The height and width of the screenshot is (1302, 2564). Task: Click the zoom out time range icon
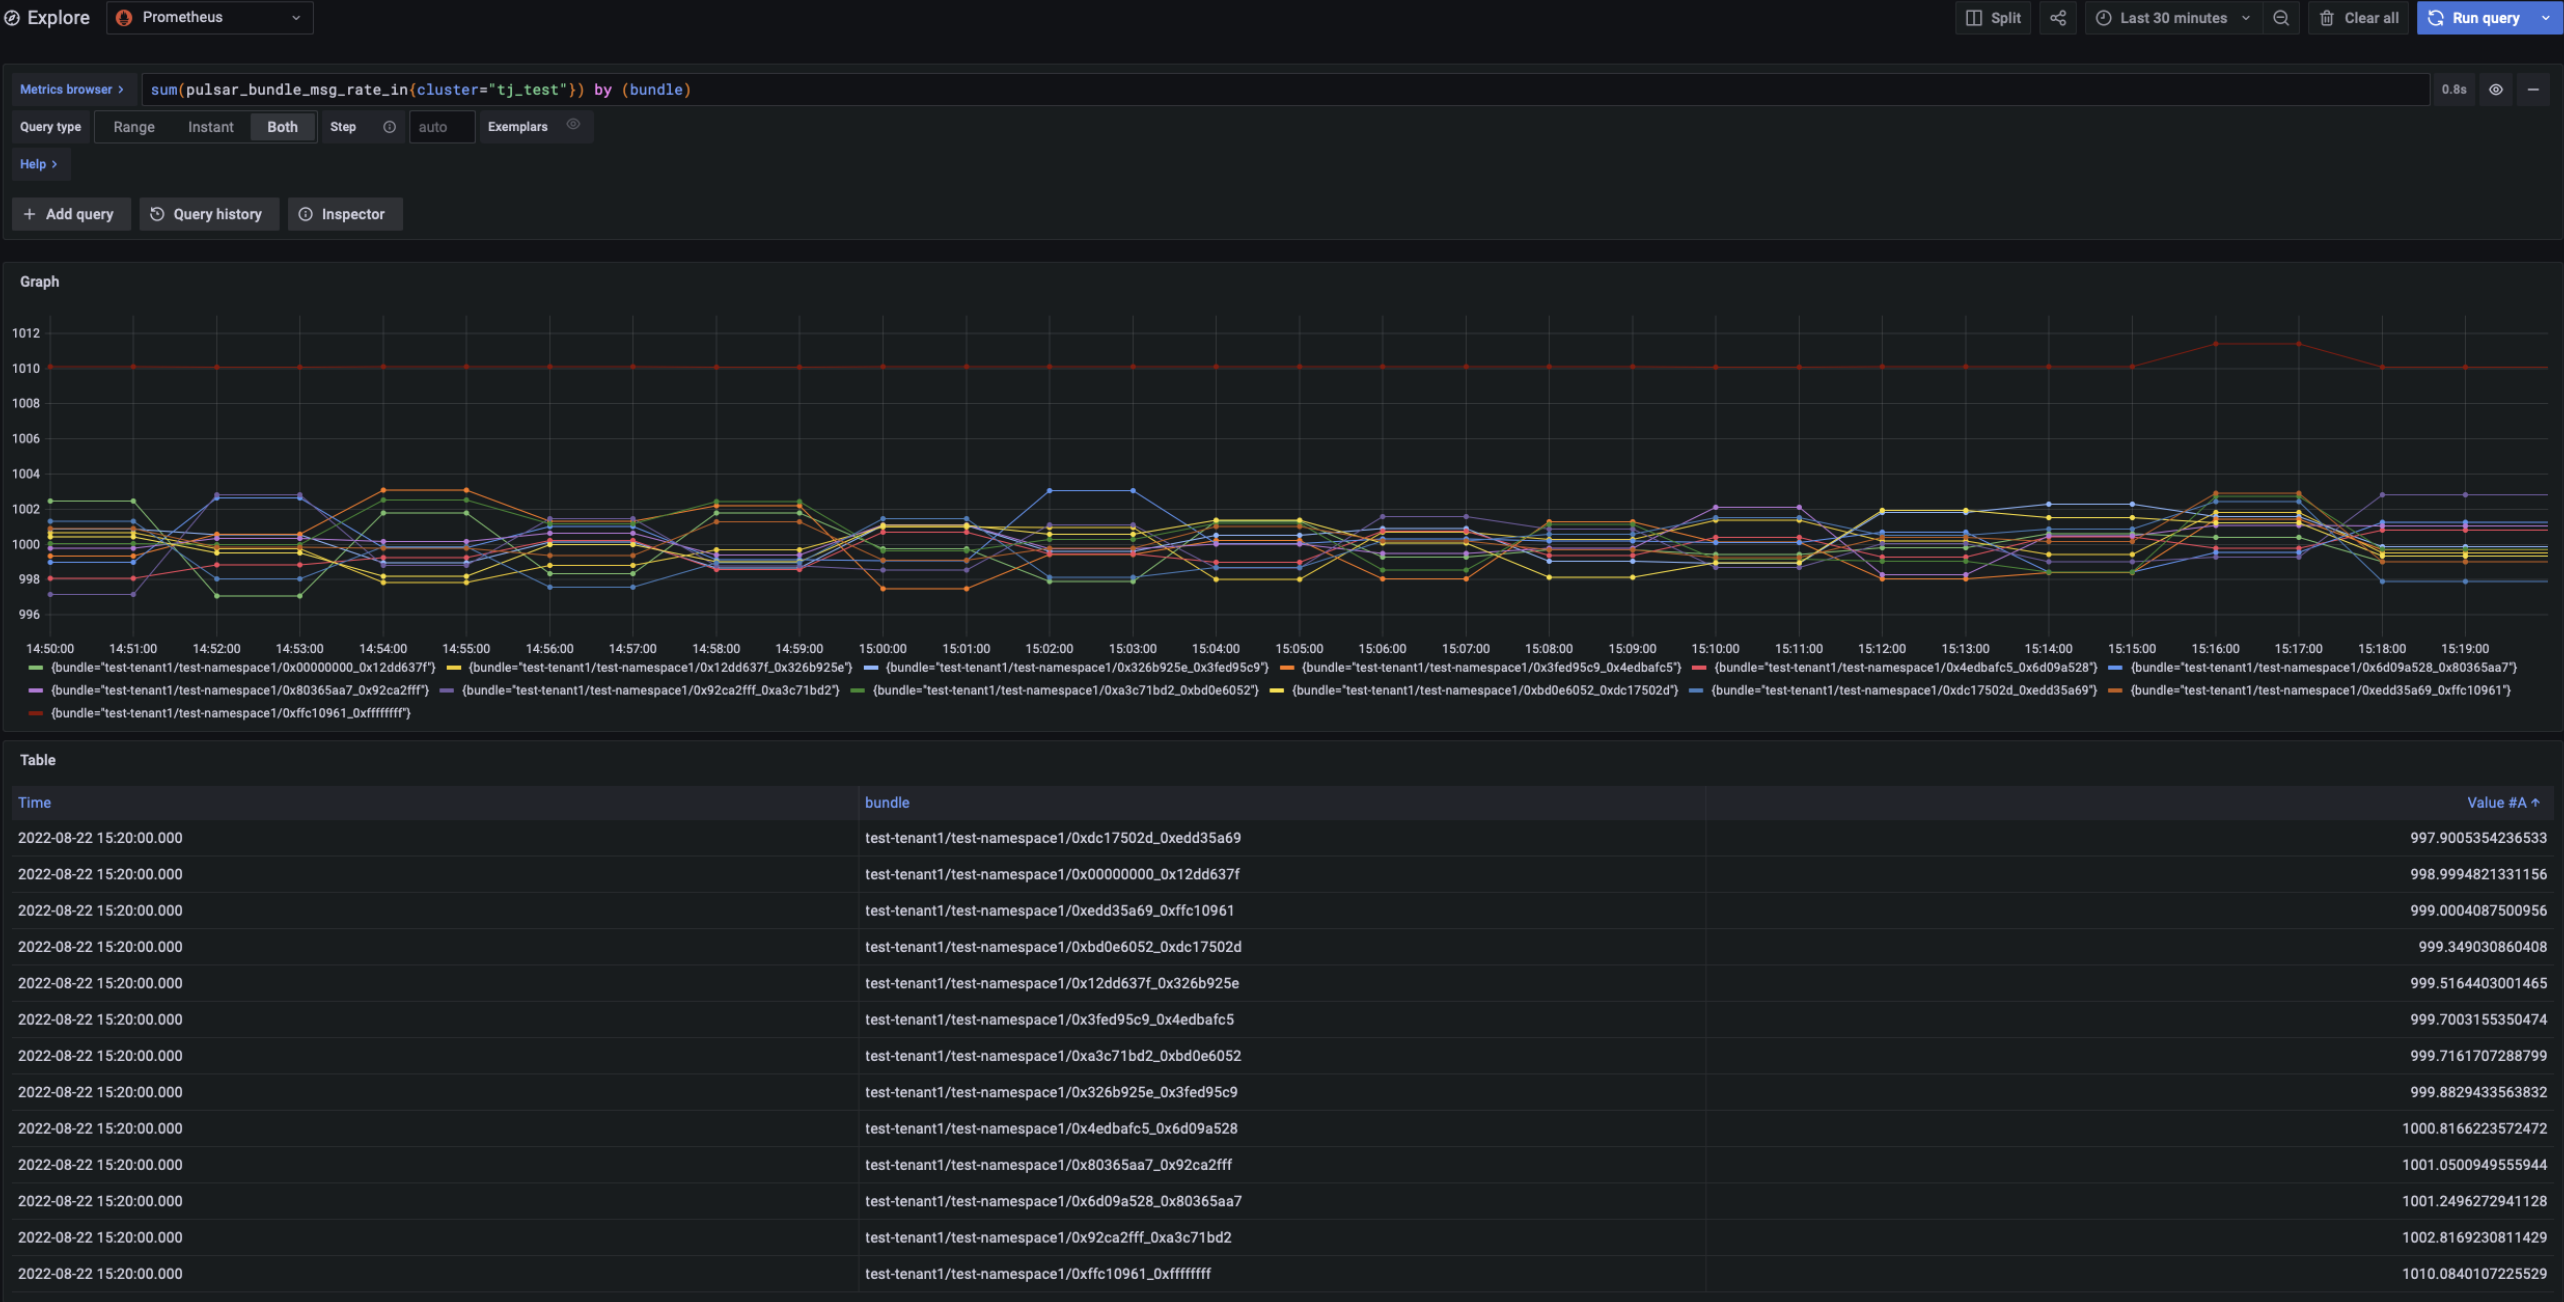pos(2281,18)
